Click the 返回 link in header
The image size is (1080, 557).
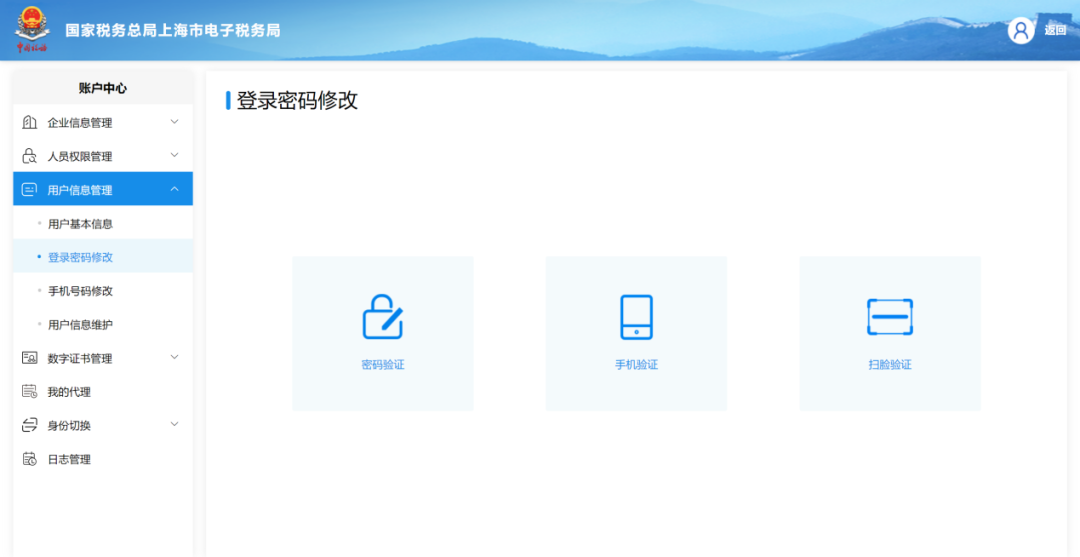1055,30
